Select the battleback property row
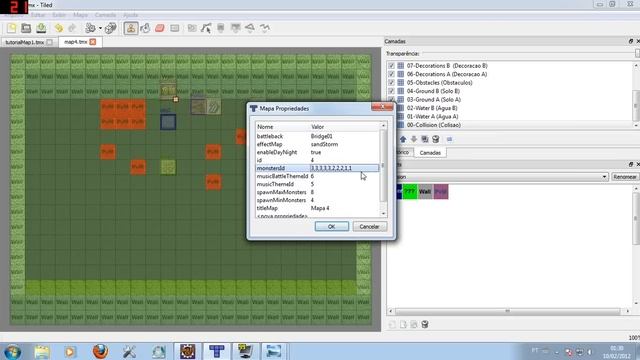 (x=318, y=136)
